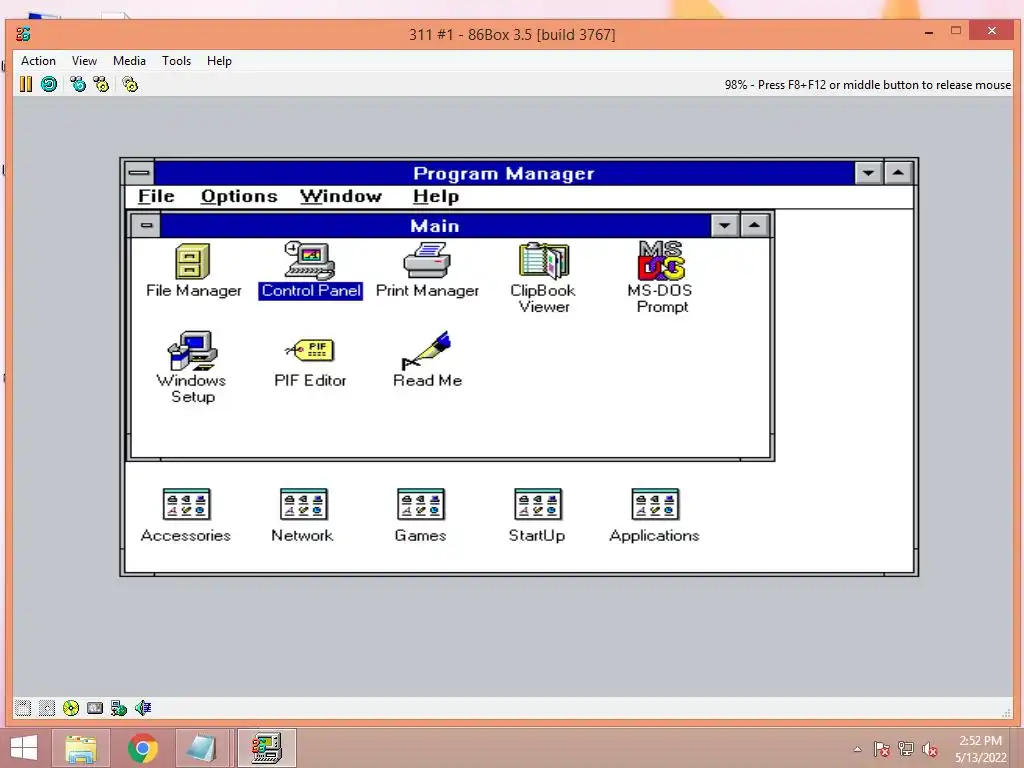1024x768 pixels.
Task: Open the Action Center flag icon
Action: tap(881, 749)
